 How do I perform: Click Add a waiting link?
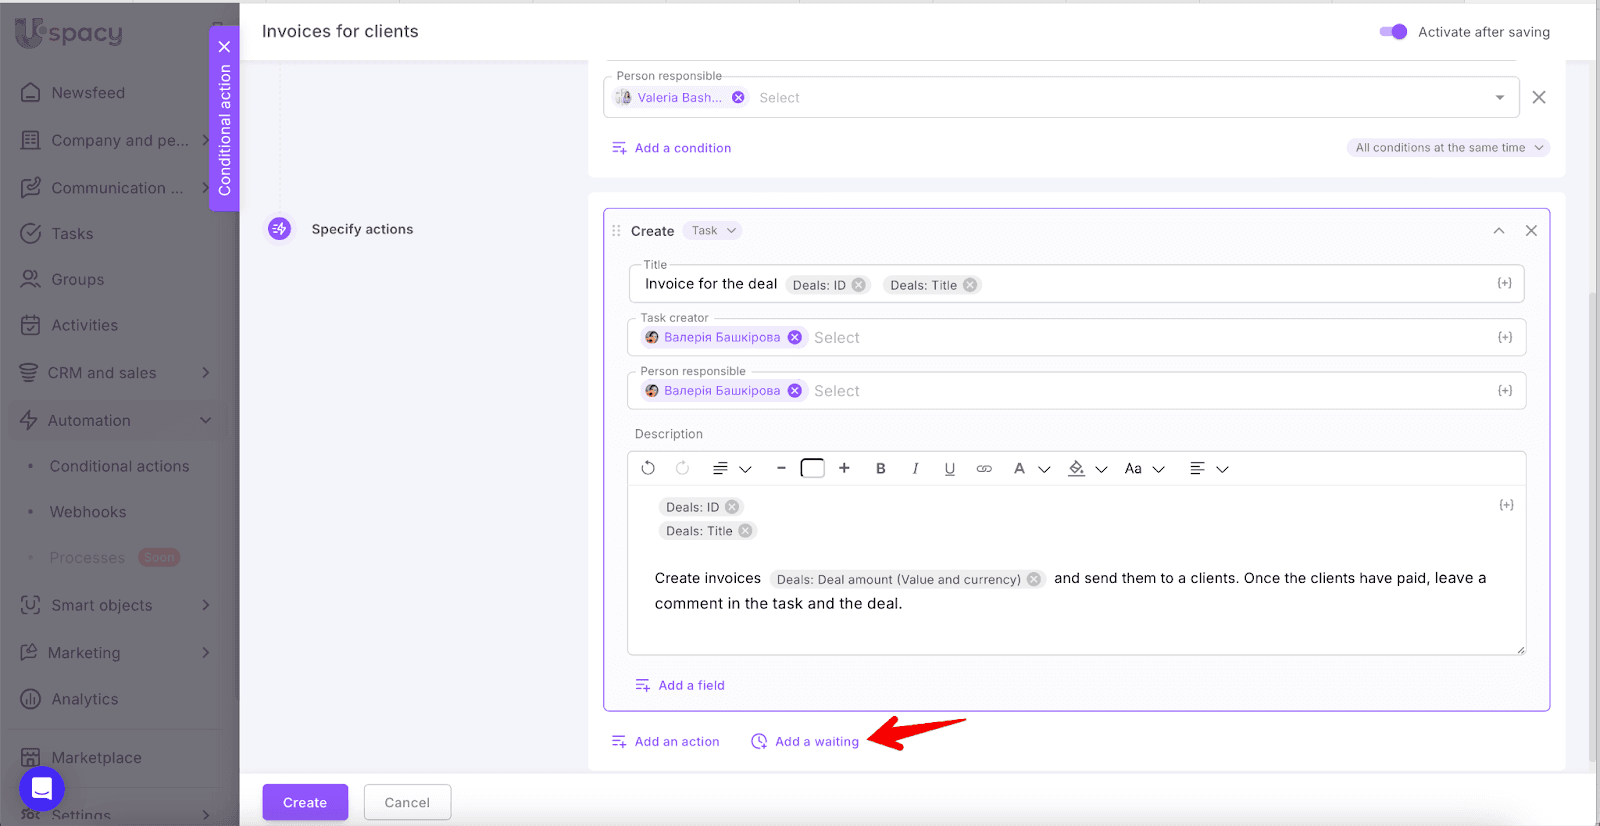816,742
